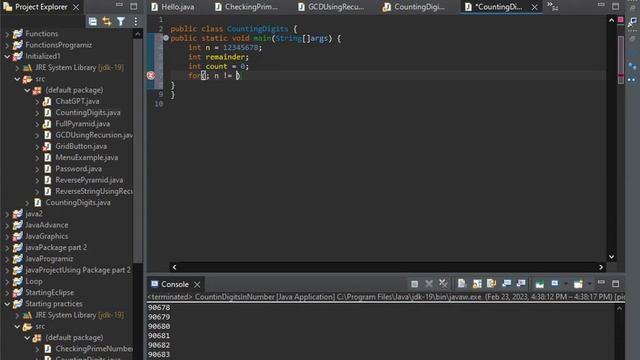Screen dimensions: 640x360
Task: Maximize the editor area
Action: (616, 6)
